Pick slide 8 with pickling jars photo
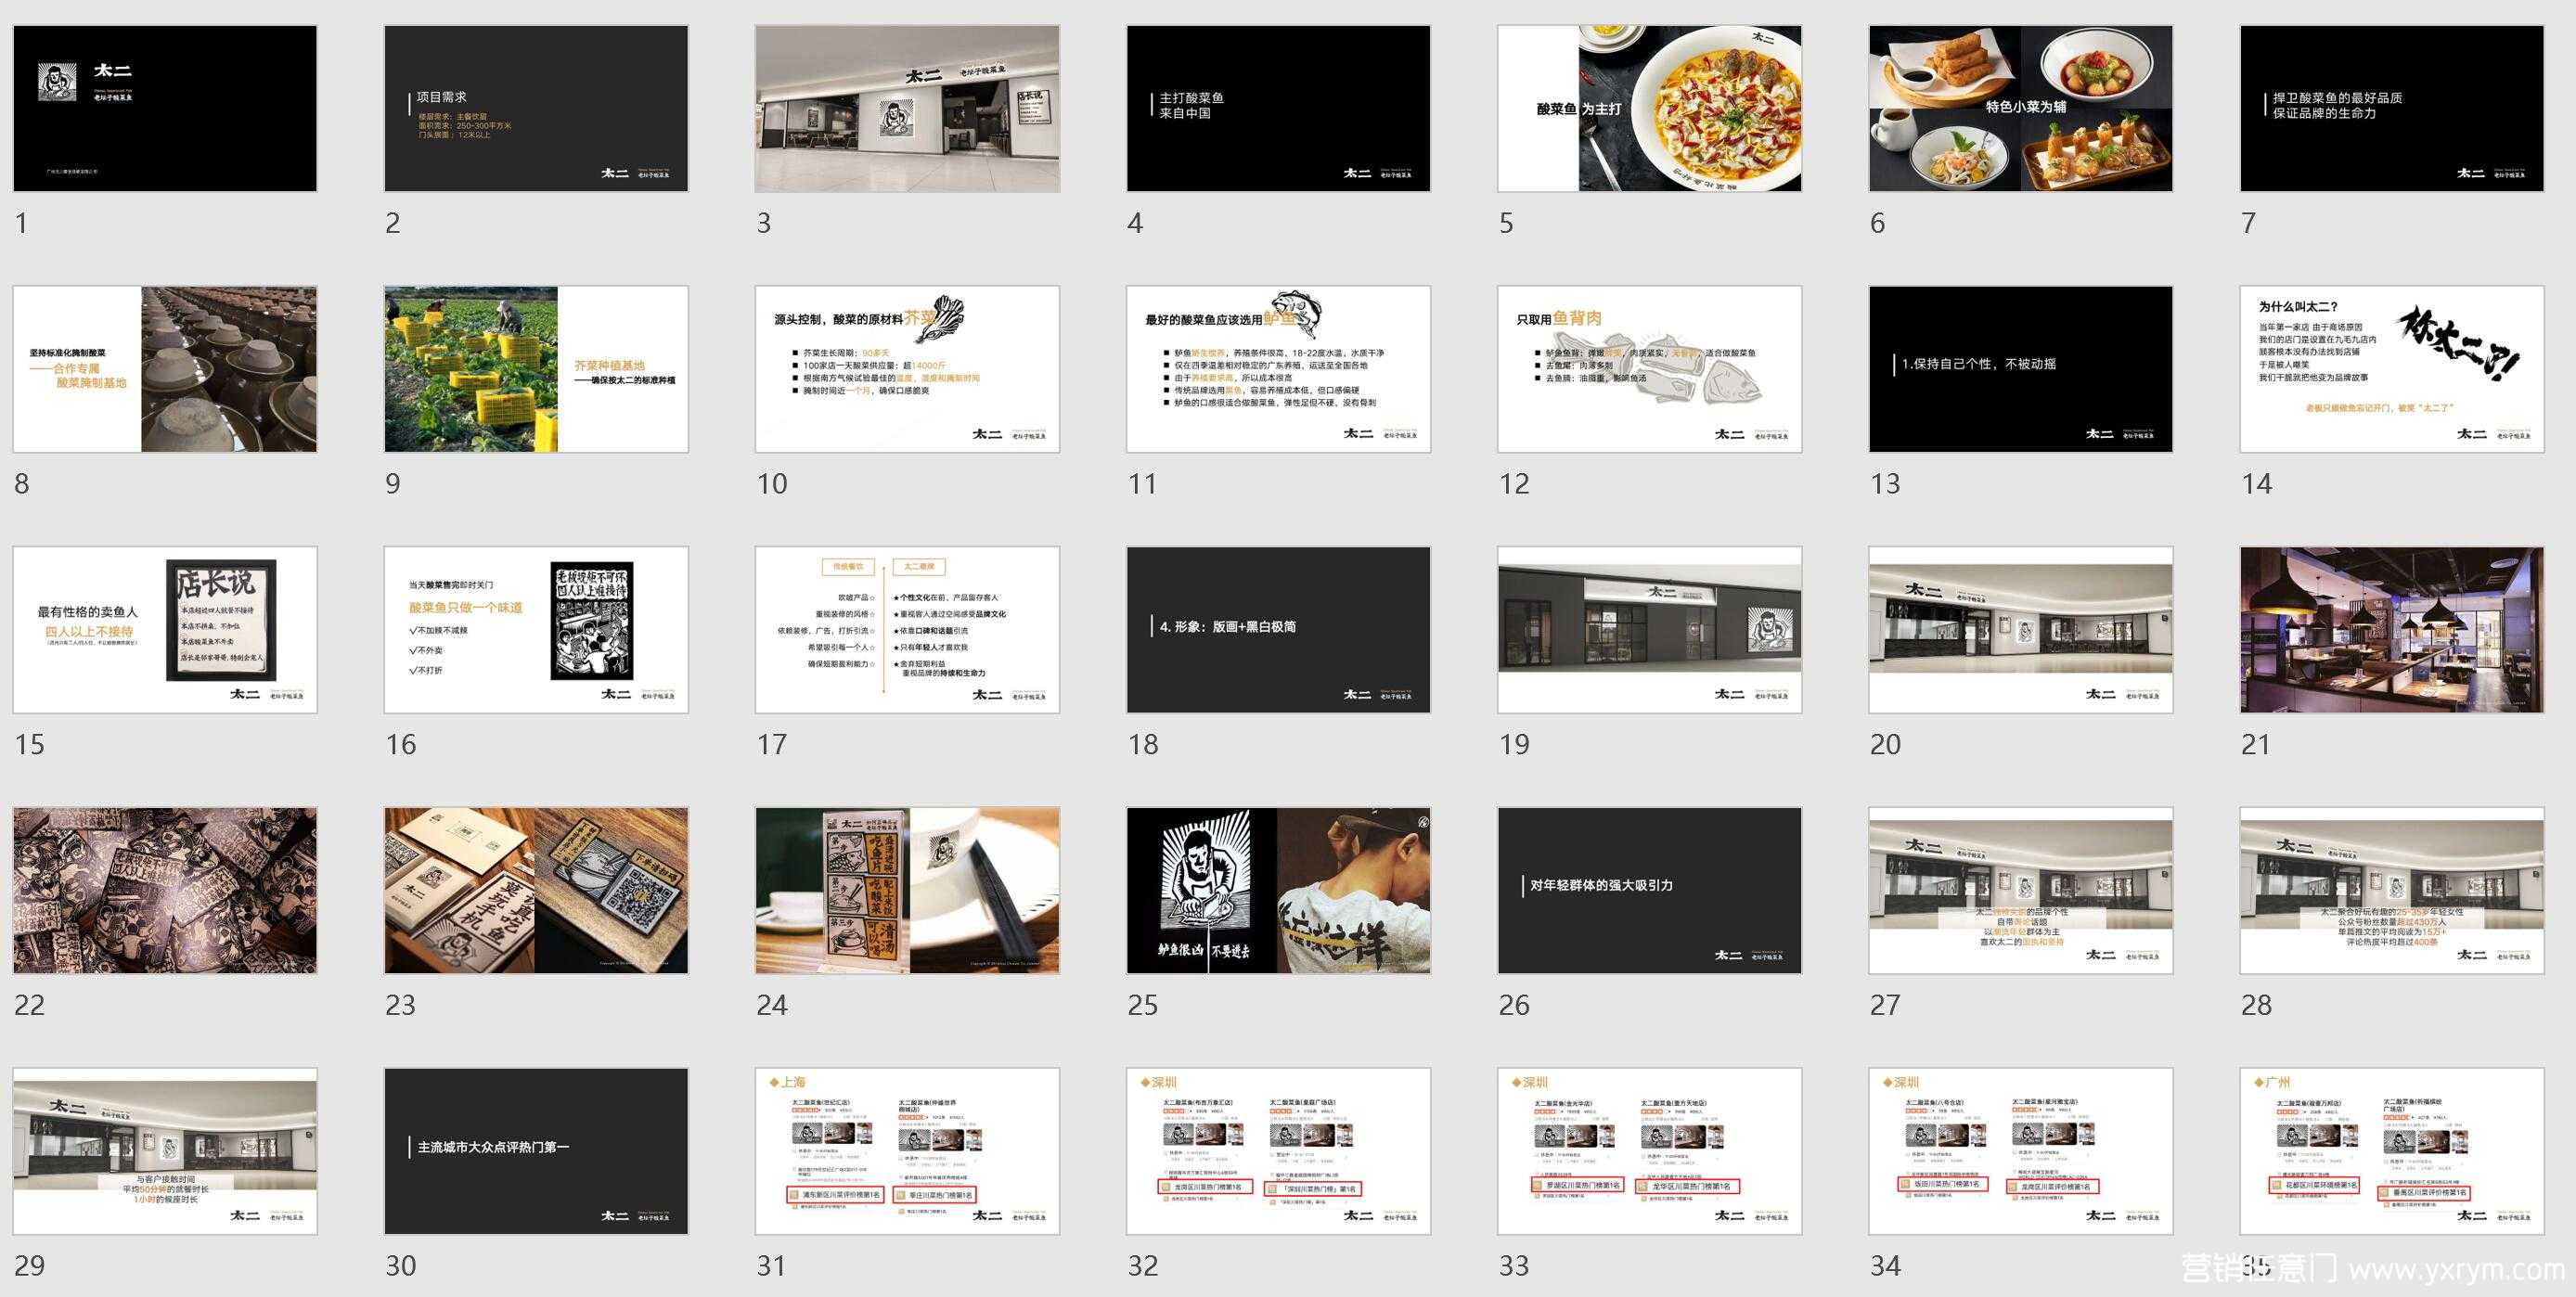 tap(165, 369)
